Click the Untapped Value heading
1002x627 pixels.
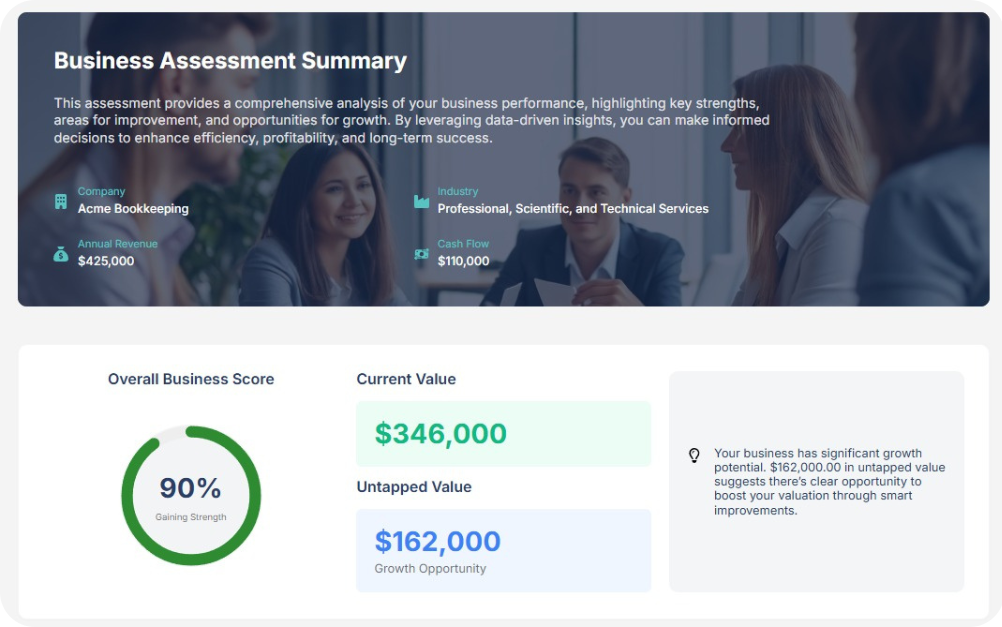click(414, 487)
